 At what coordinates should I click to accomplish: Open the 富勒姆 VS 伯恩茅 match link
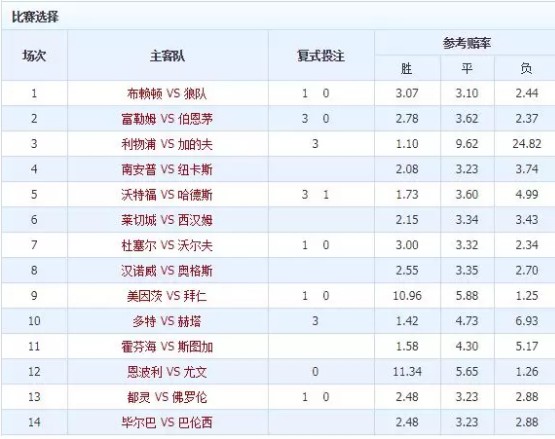(167, 119)
